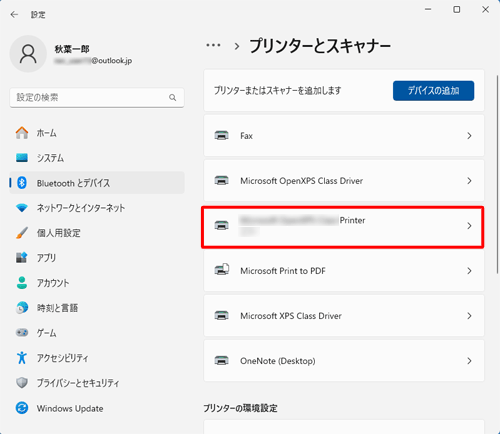Click the Windows Update sync icon
500x434 pixels.
22,408
